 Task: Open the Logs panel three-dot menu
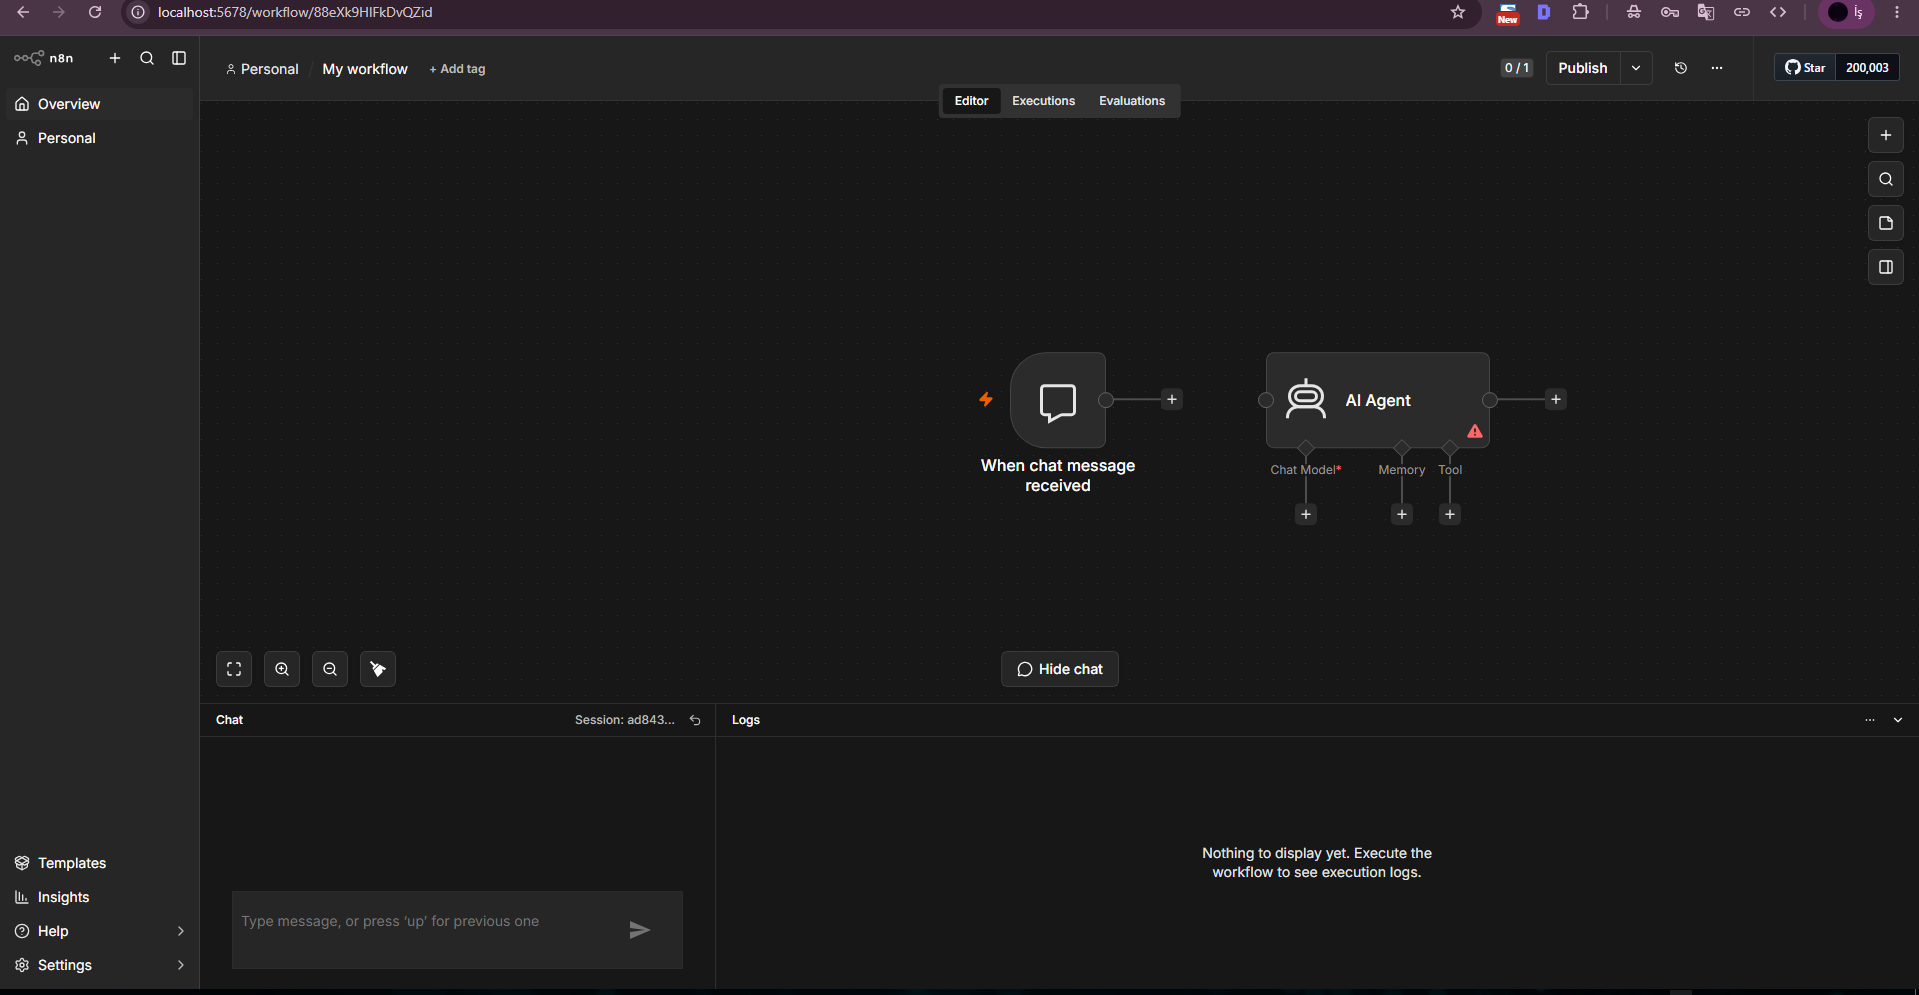click(1870, 720)
